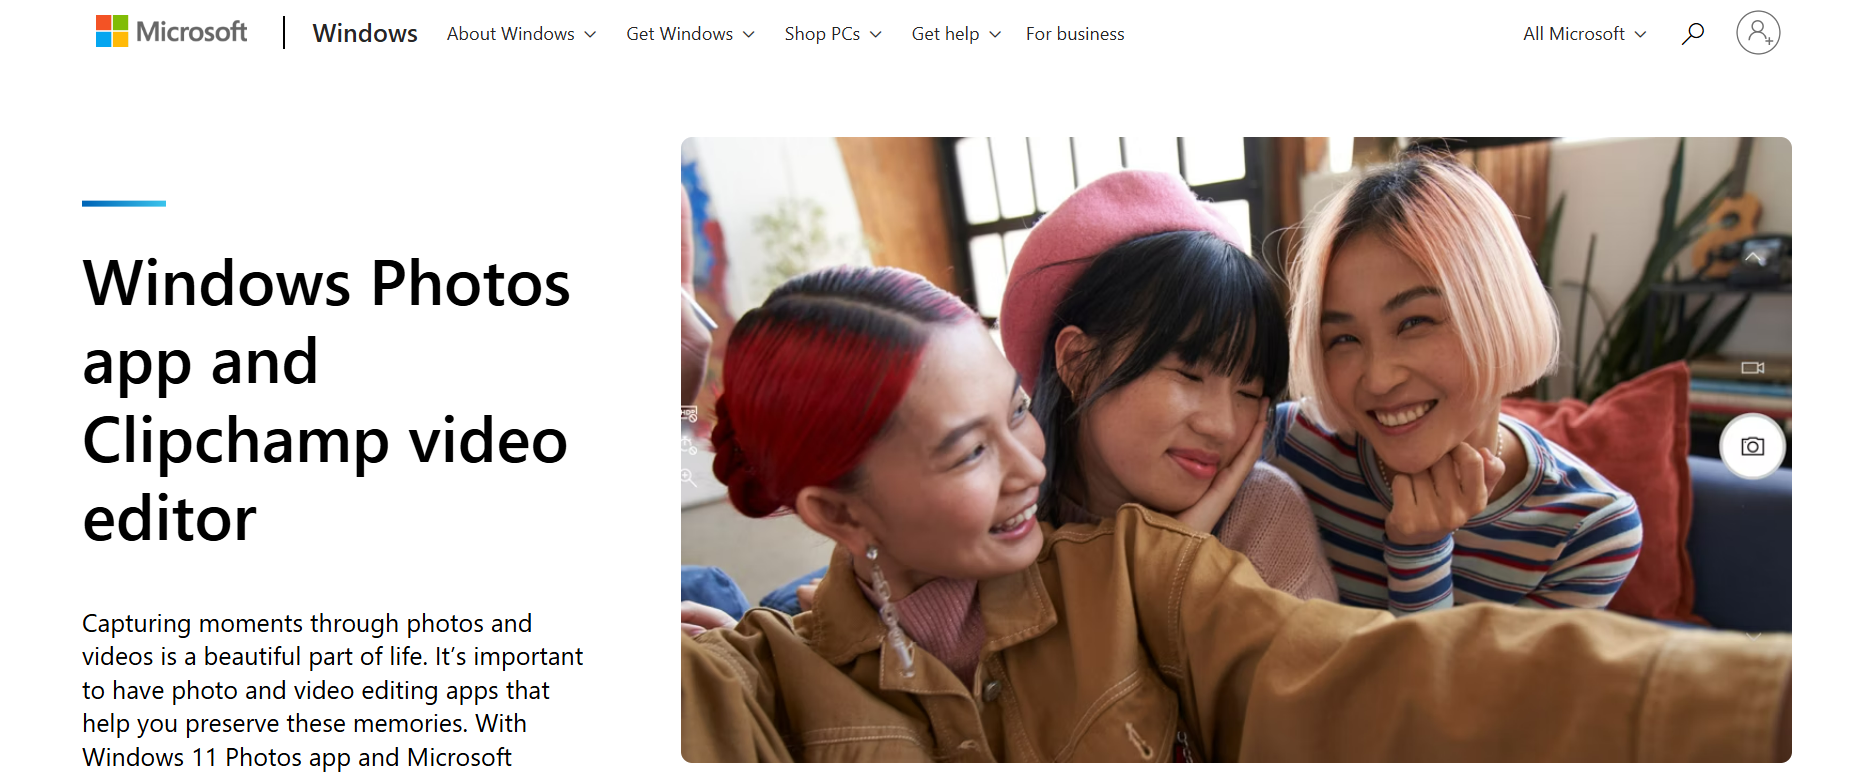Viewport: 1876px width, 779px height.
Task: Open the Shop PCs dropdown menu
Action: 832,34
